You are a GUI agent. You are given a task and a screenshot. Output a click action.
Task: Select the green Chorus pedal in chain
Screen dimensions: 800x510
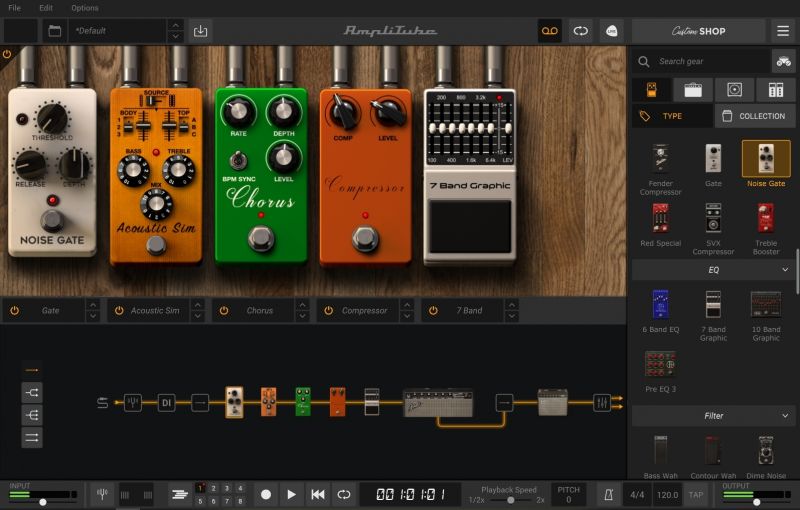pos(303,401)
